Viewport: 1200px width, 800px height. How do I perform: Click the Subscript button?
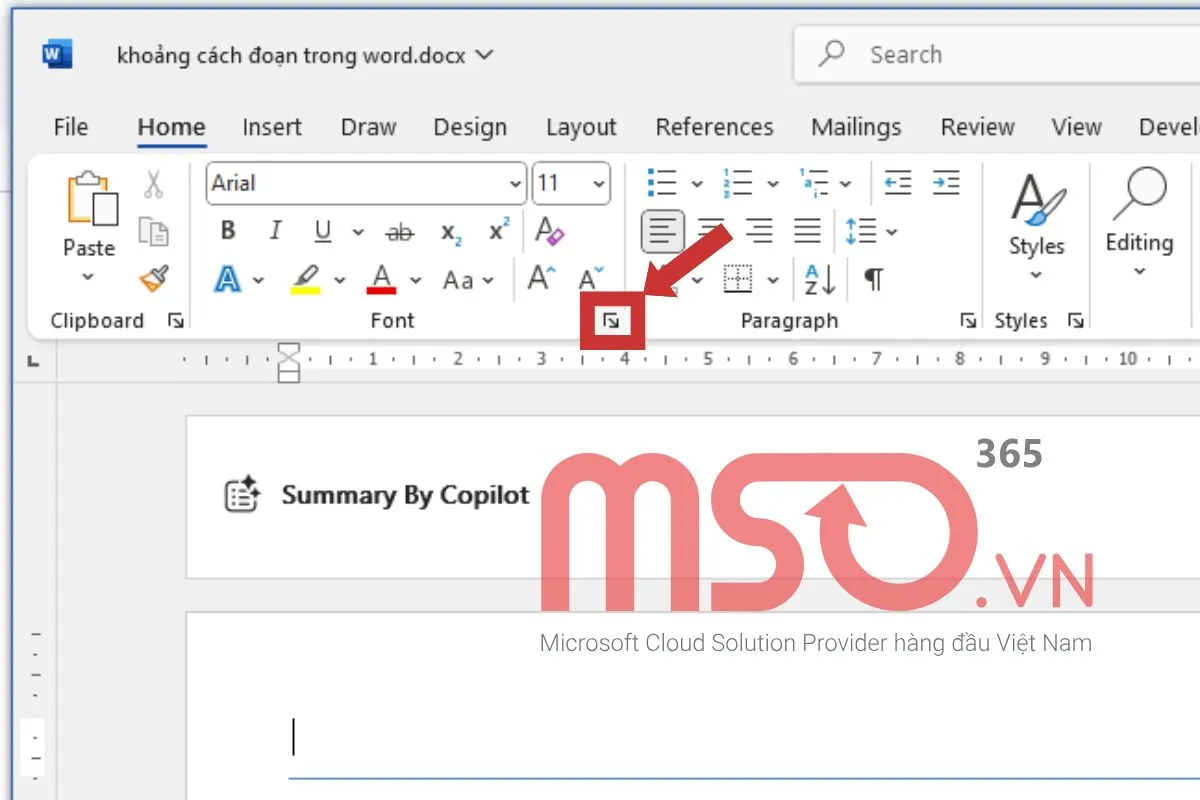(451, 232)
